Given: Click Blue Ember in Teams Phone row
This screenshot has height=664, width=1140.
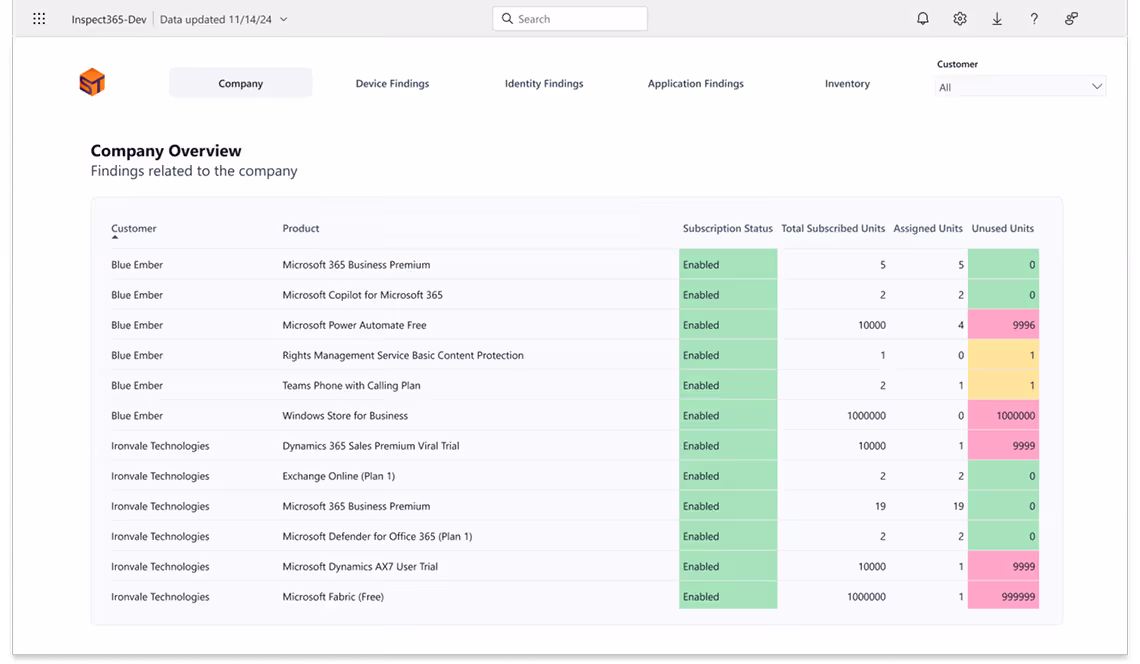Looking at the screenshot, I should (137, 385).
